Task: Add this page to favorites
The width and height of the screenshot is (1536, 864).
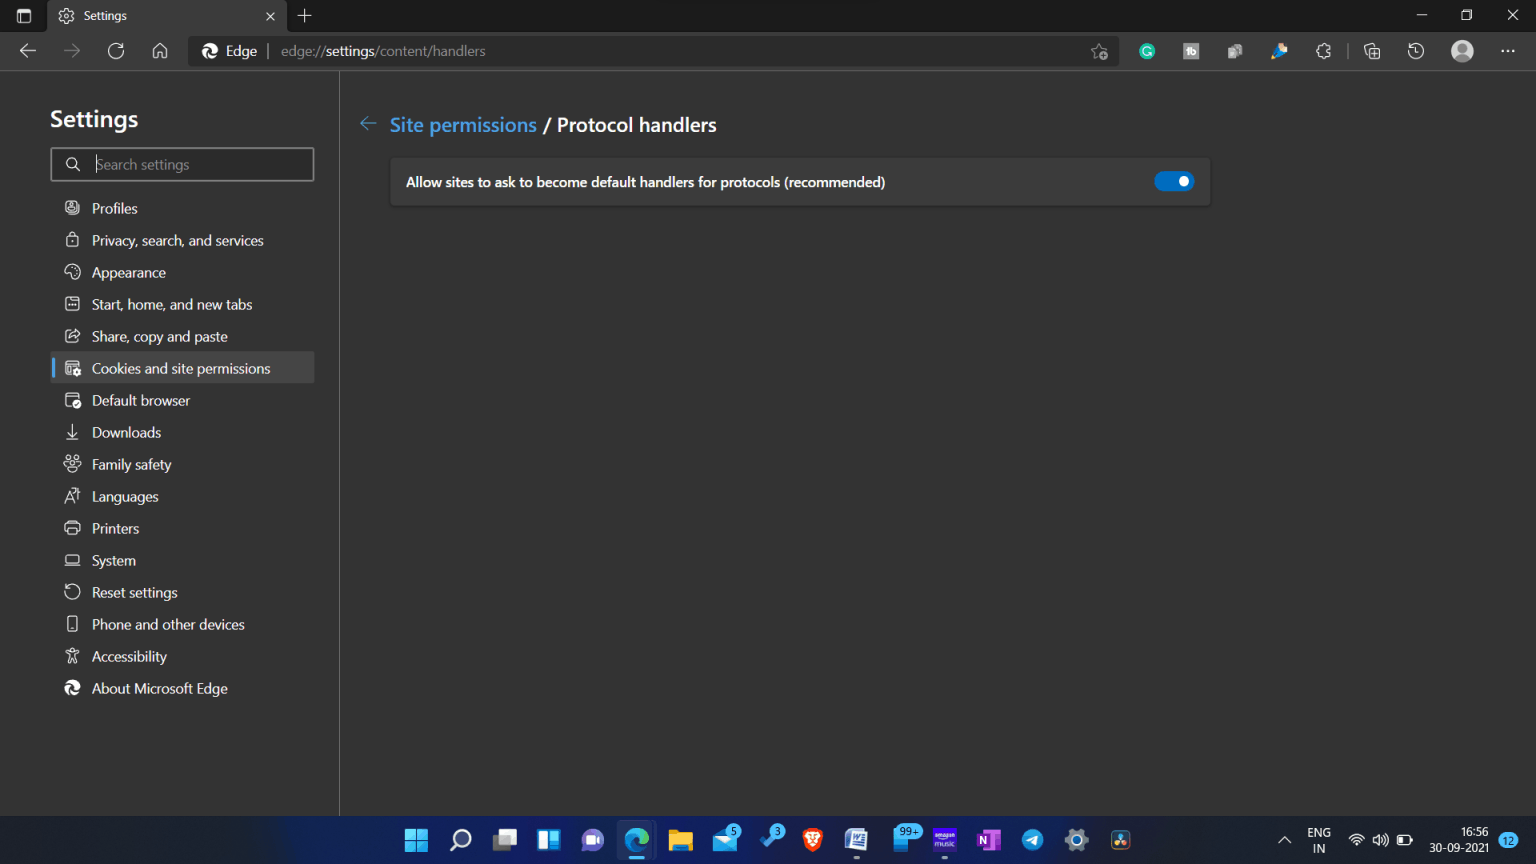Action: [x=1099, y=51]
